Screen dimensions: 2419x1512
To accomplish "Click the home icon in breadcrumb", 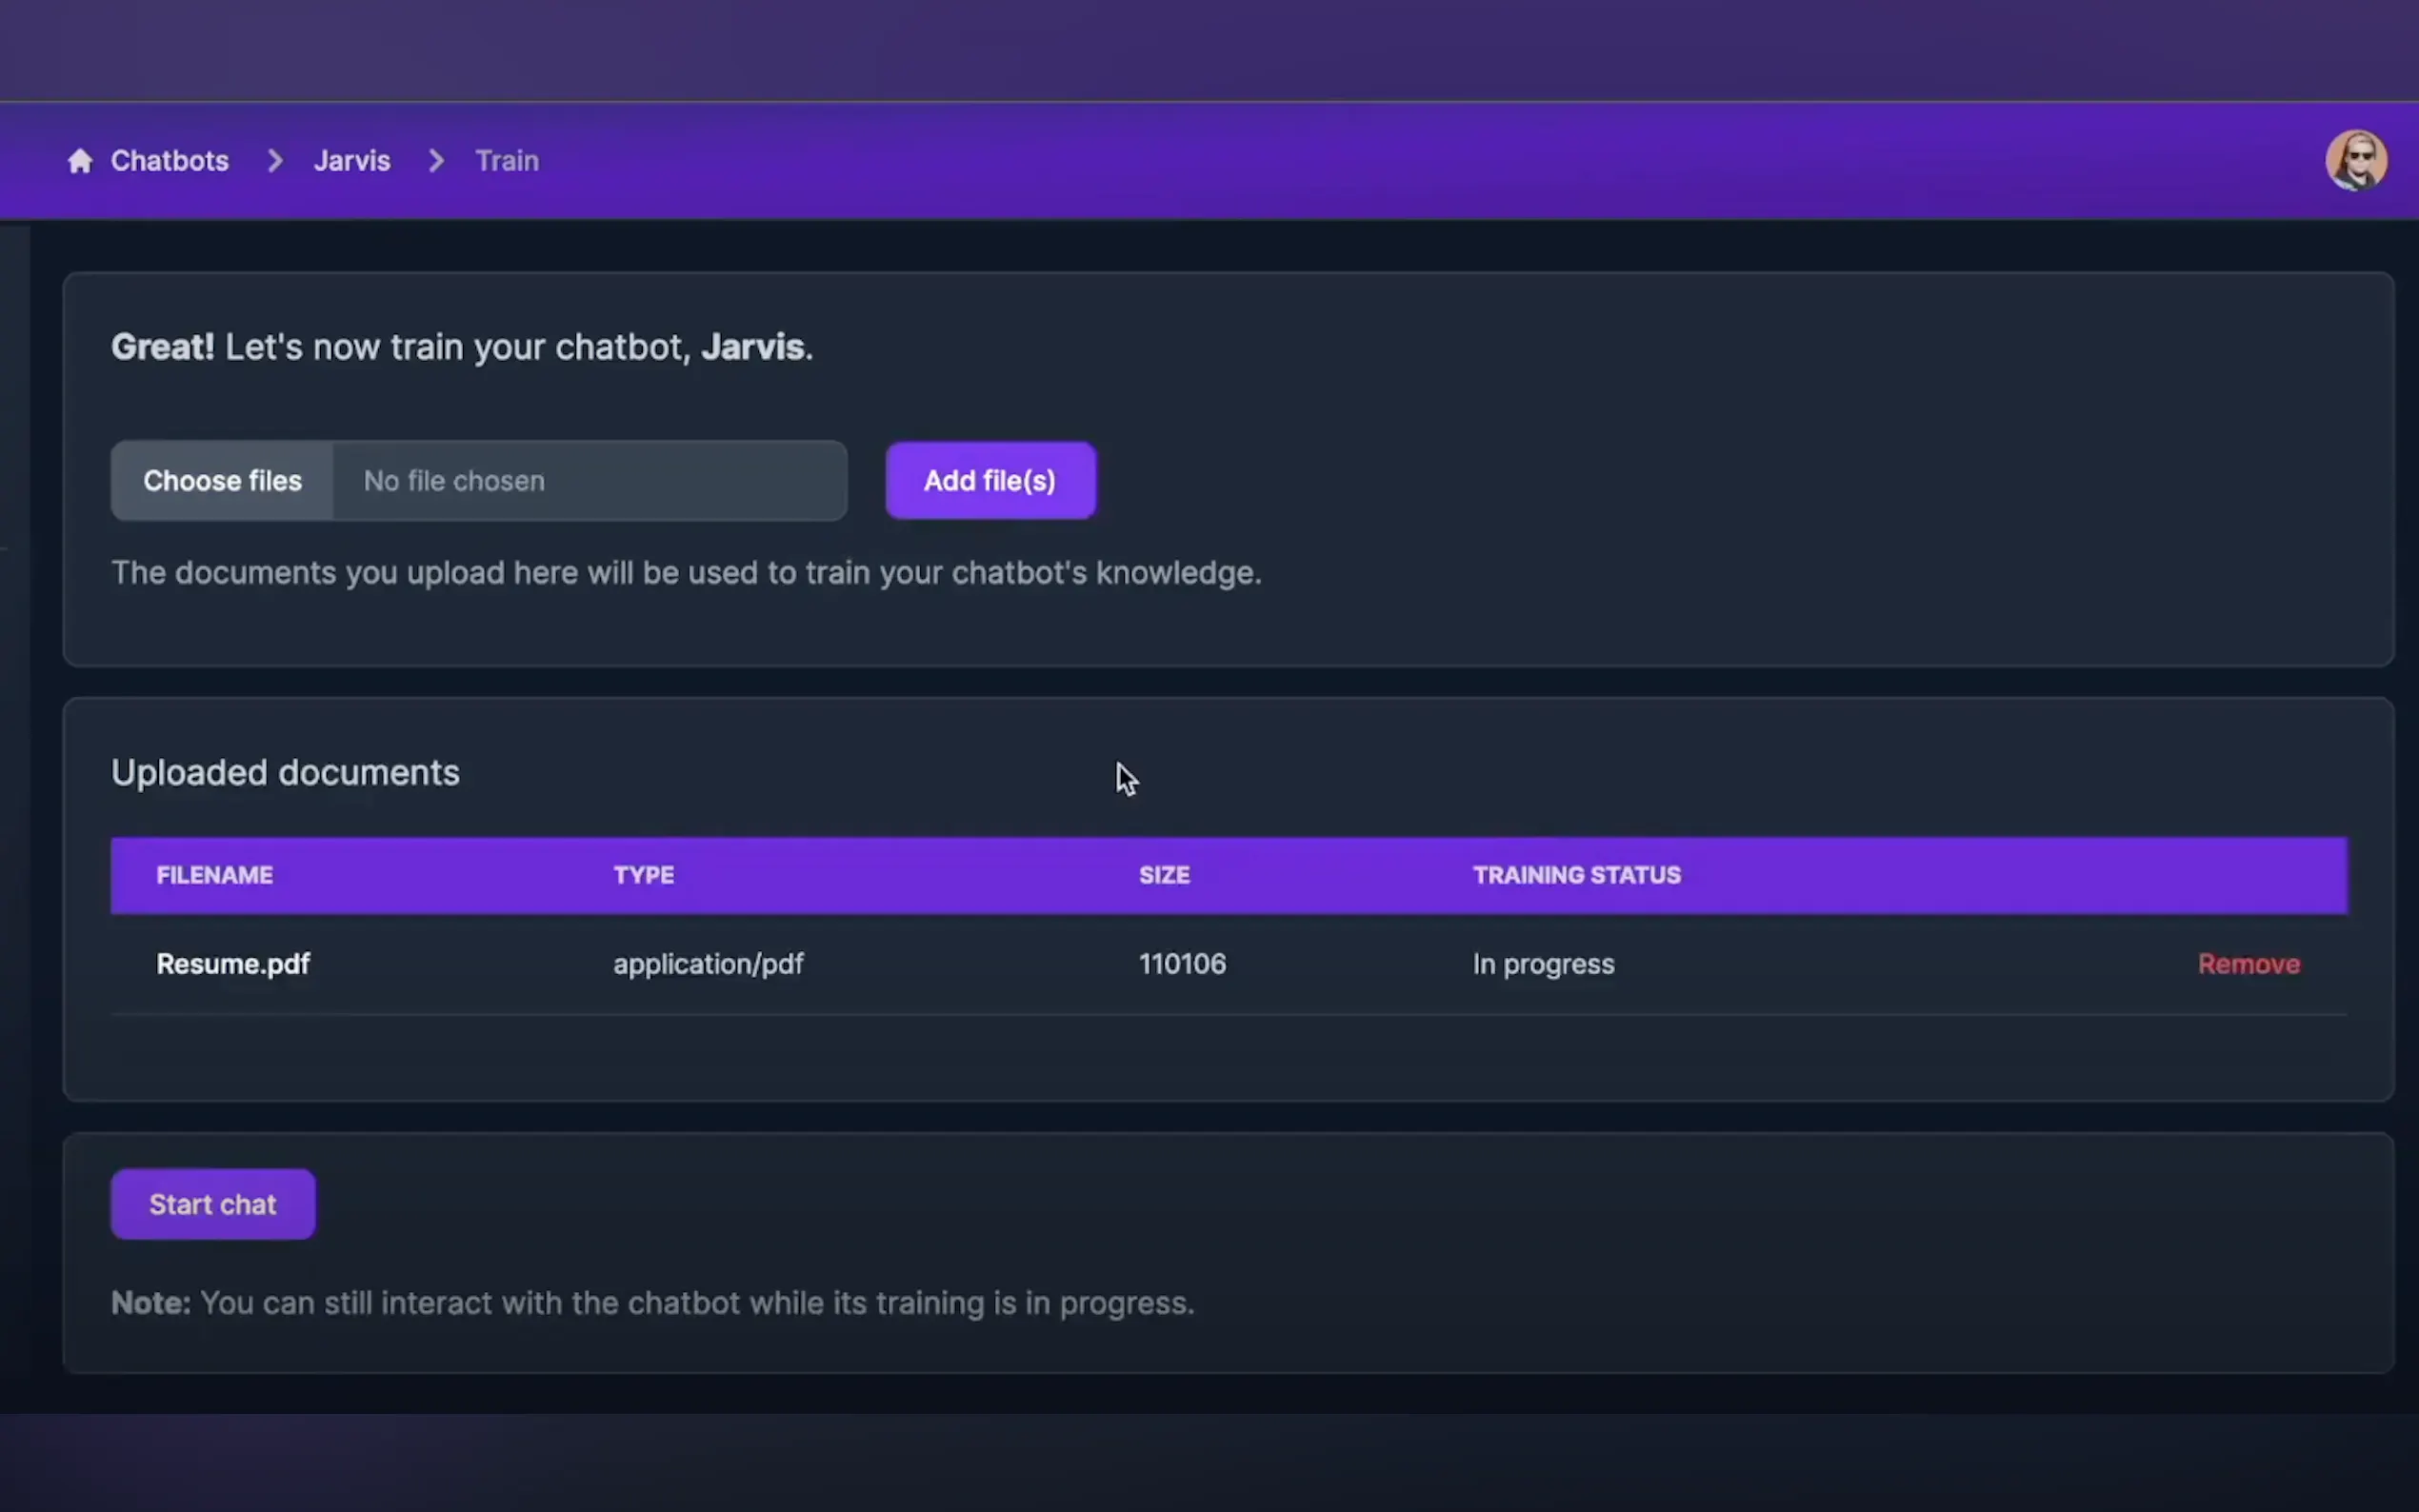I will (x=80, y=161).
